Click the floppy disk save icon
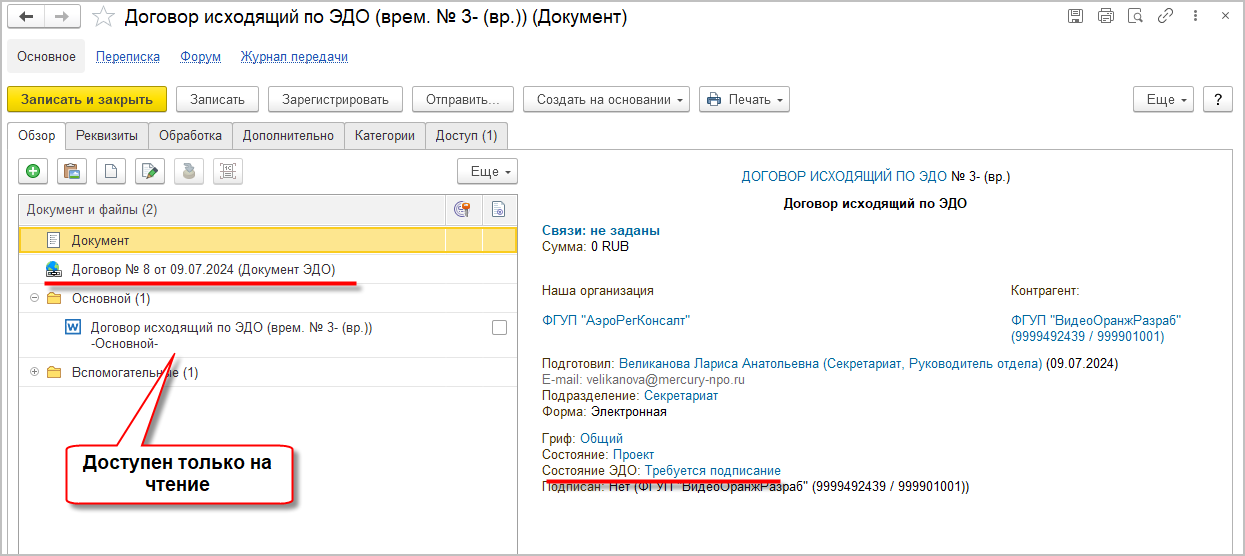 point(1075,16)
